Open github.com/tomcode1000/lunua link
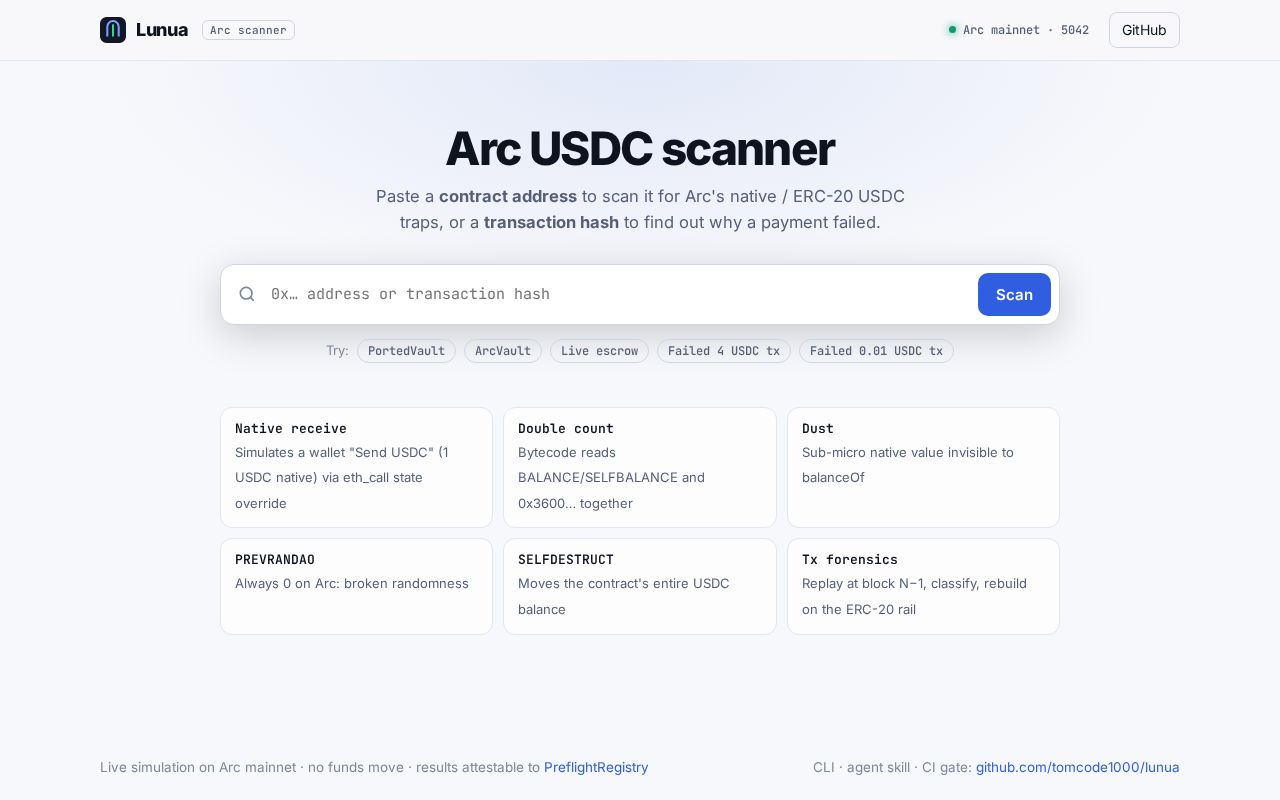The width and height of the screenshot is (1280, 800). [1078, 767]
